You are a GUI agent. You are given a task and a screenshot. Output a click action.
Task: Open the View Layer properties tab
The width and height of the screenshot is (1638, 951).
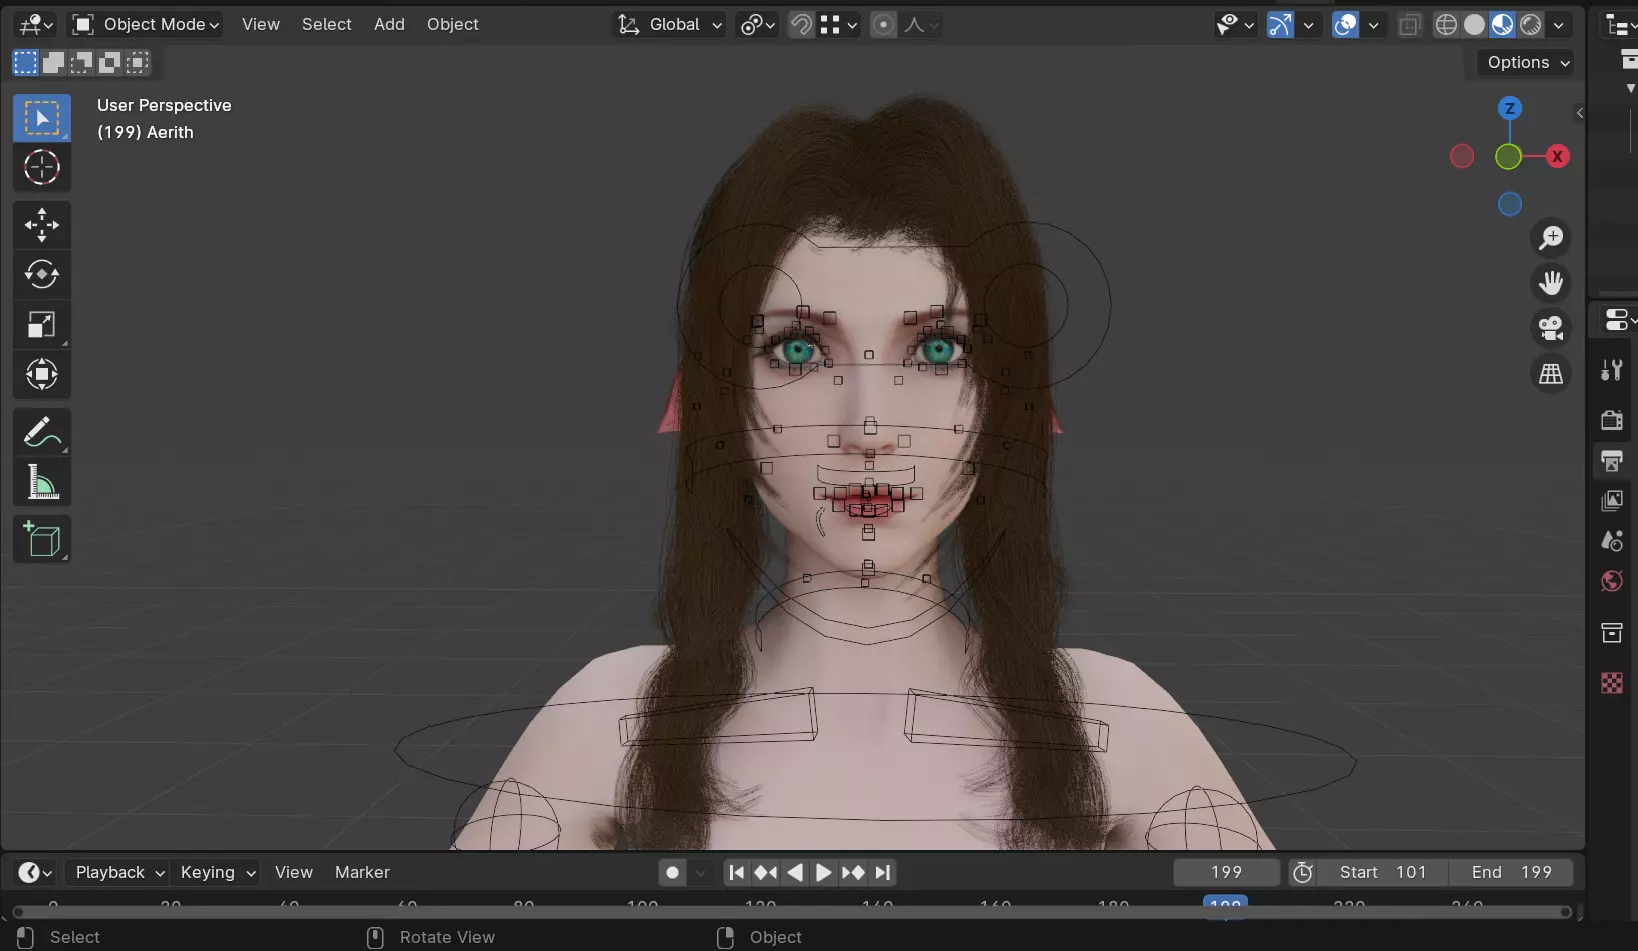click(x=1612, y=500)
